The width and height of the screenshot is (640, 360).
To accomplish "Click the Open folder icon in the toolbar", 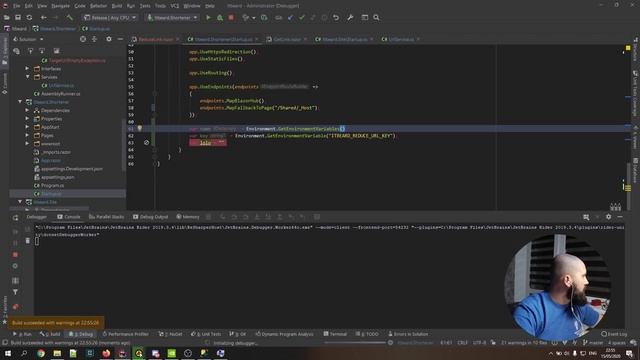I will click(7, 18).
